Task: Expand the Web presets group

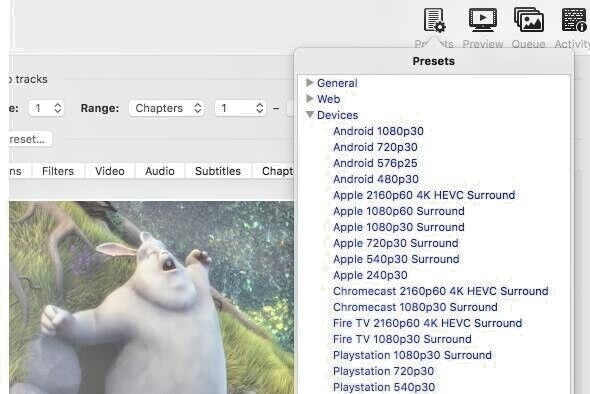Action: (x=310, y=99)
